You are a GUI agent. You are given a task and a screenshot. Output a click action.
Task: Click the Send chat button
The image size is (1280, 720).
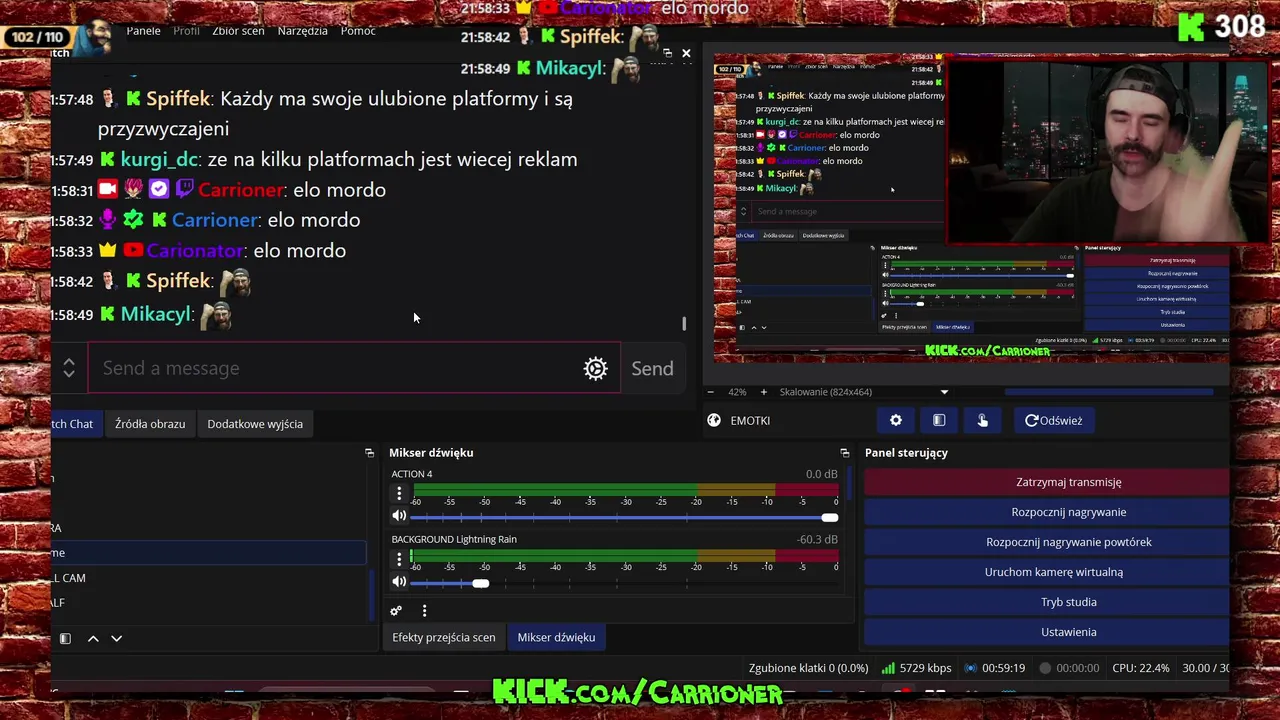[x=652, y=369]
